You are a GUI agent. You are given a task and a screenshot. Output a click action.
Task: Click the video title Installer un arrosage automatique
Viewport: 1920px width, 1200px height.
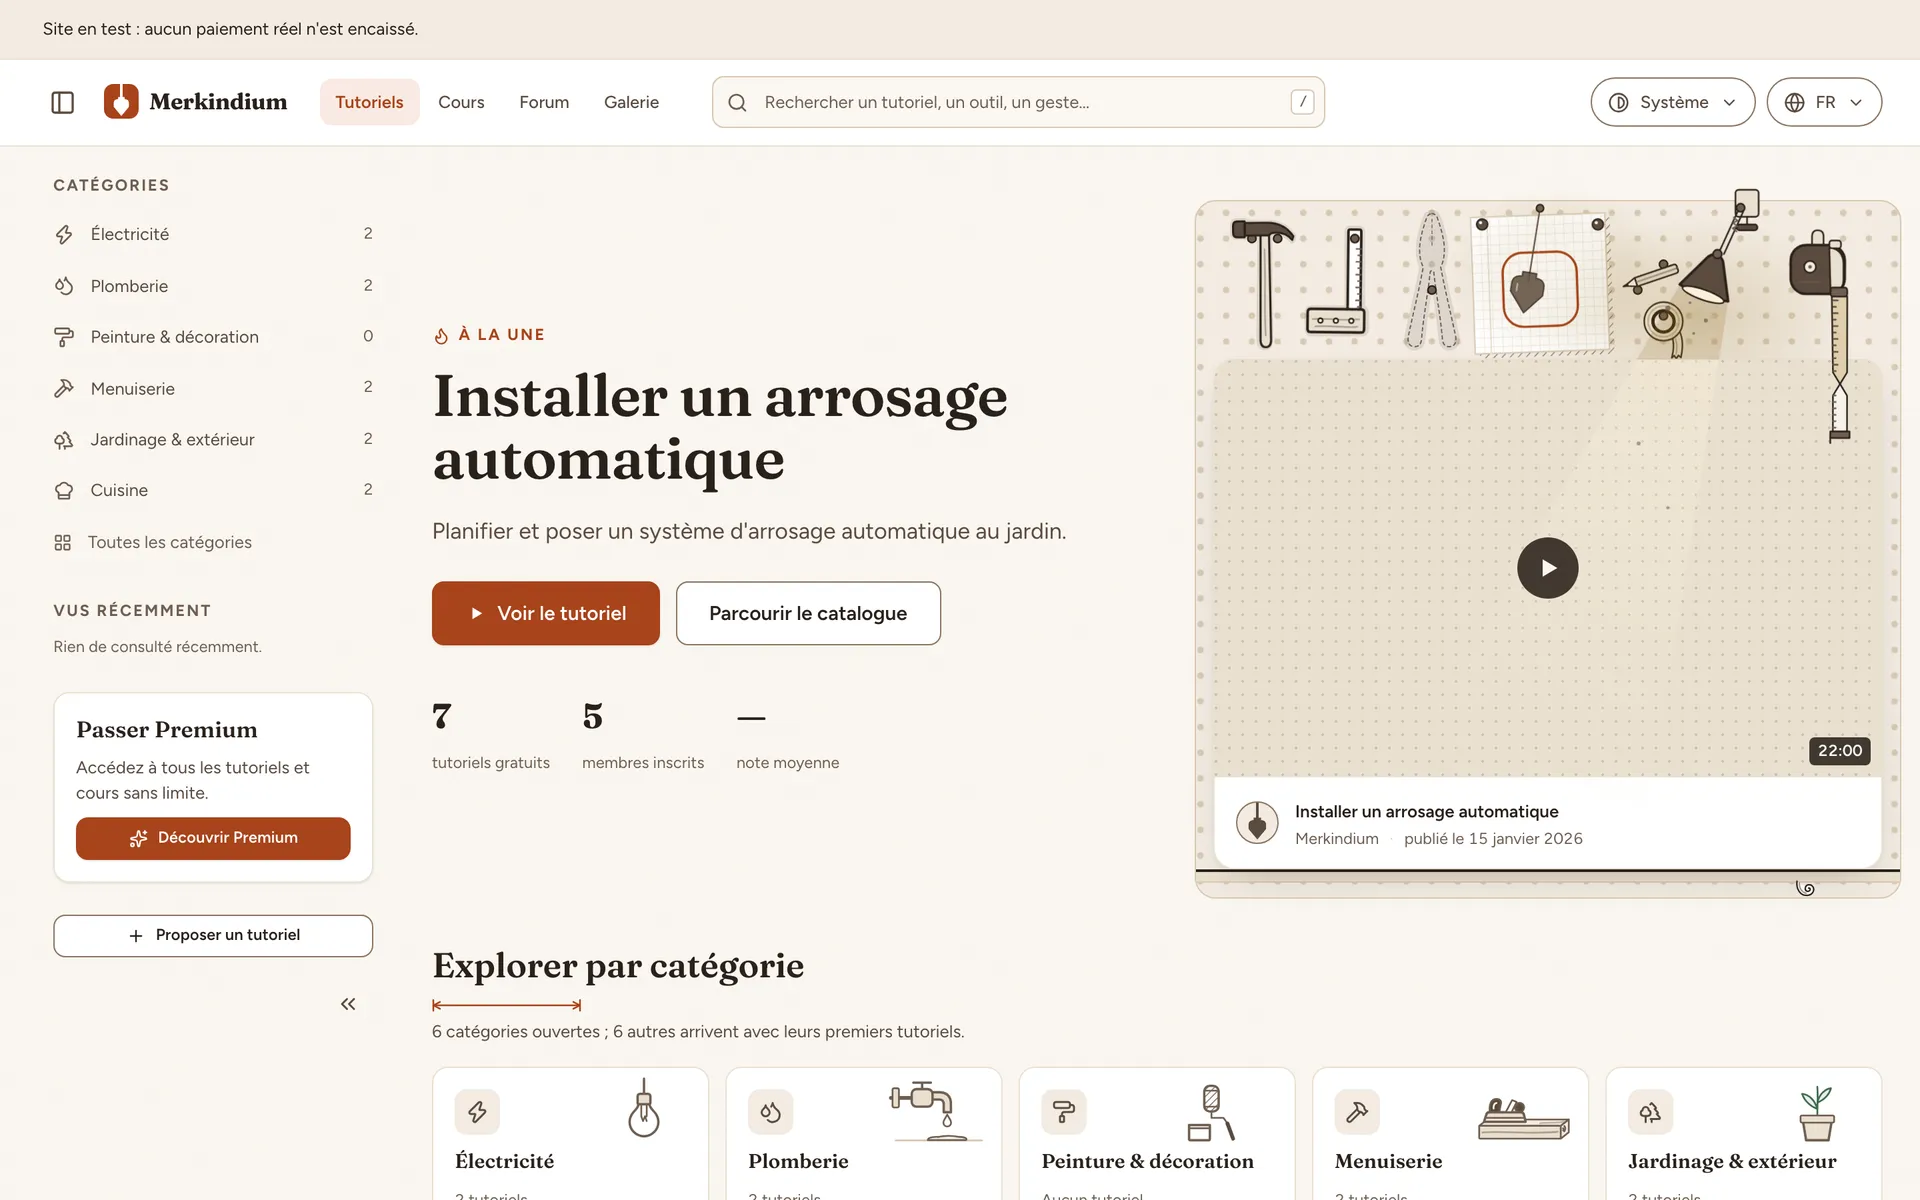[x=1426, y=811]
